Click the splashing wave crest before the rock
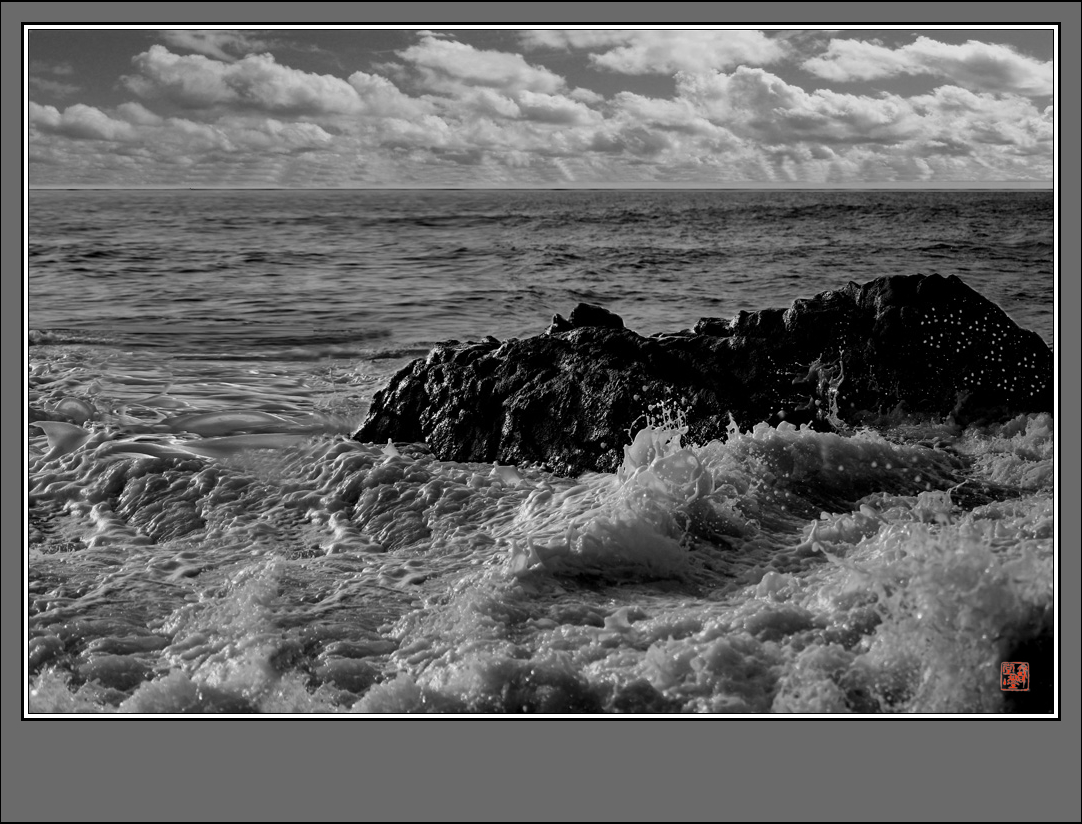This screenshot has width=1082, height=824. (x=660, y=462)
